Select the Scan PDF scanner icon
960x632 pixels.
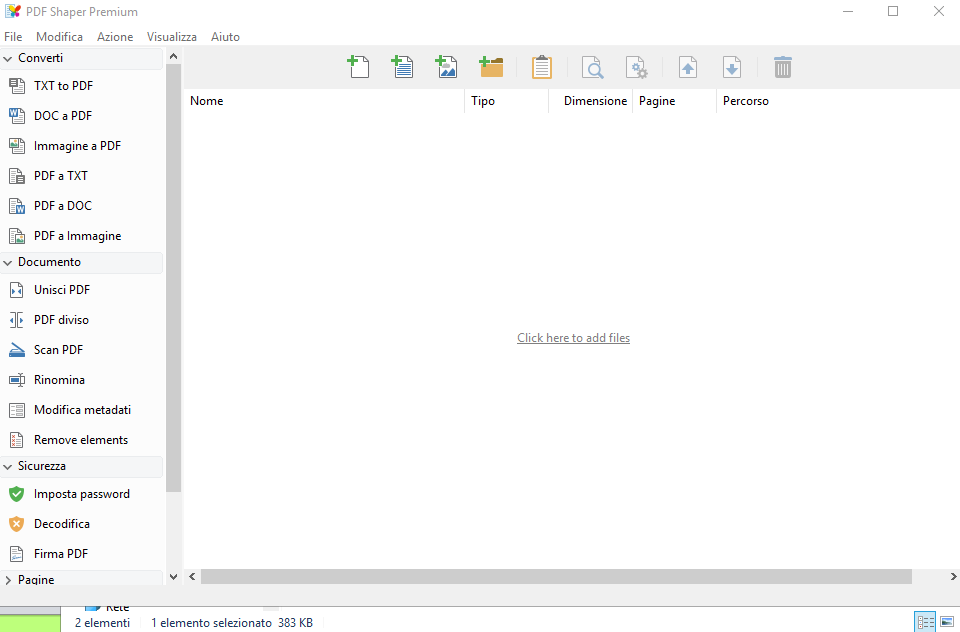click(17, 350)
